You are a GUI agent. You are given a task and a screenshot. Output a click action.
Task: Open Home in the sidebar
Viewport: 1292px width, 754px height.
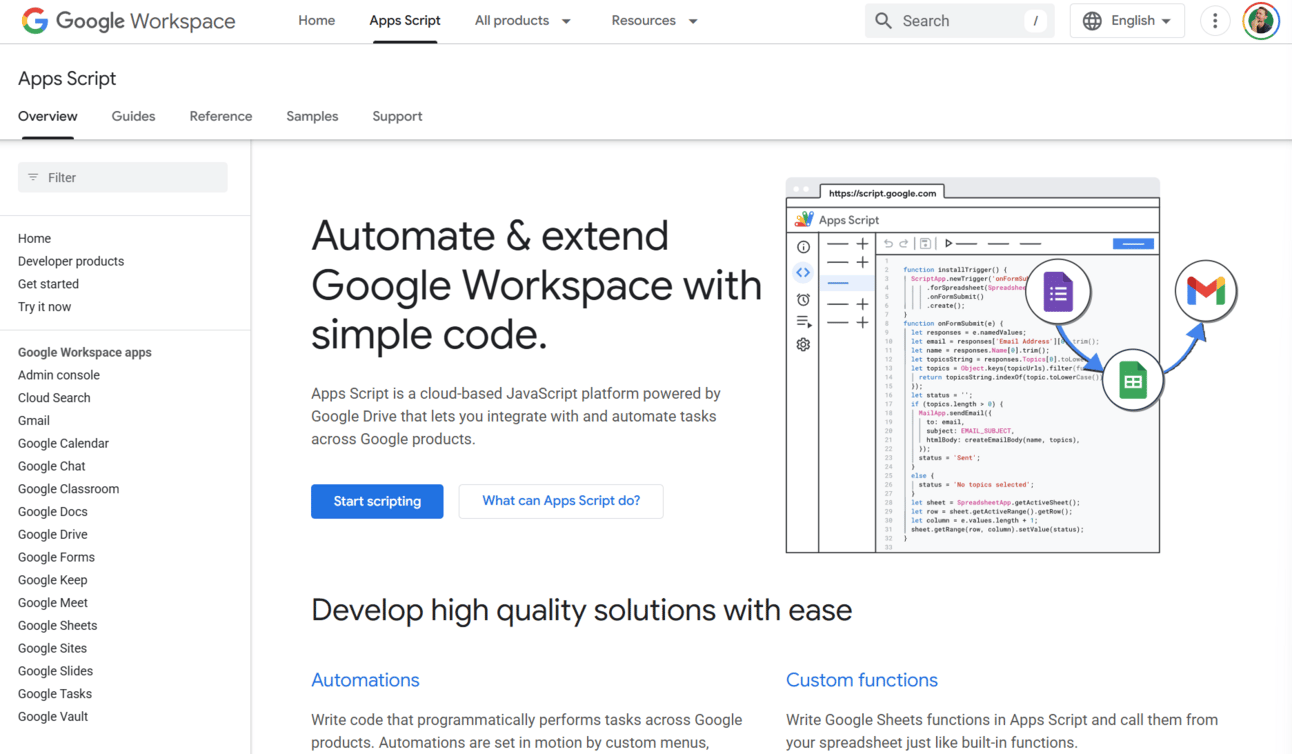[x=34, y=238]
